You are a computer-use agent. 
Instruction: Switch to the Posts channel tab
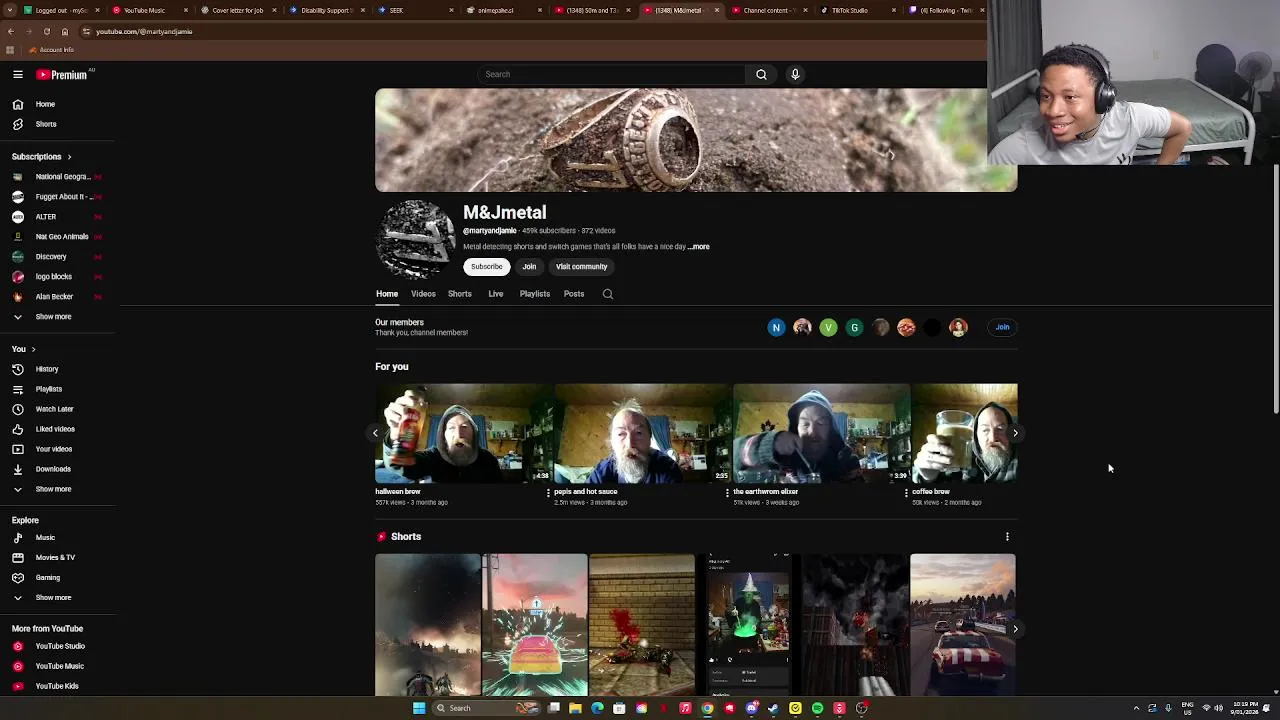[x=573, y=294]
